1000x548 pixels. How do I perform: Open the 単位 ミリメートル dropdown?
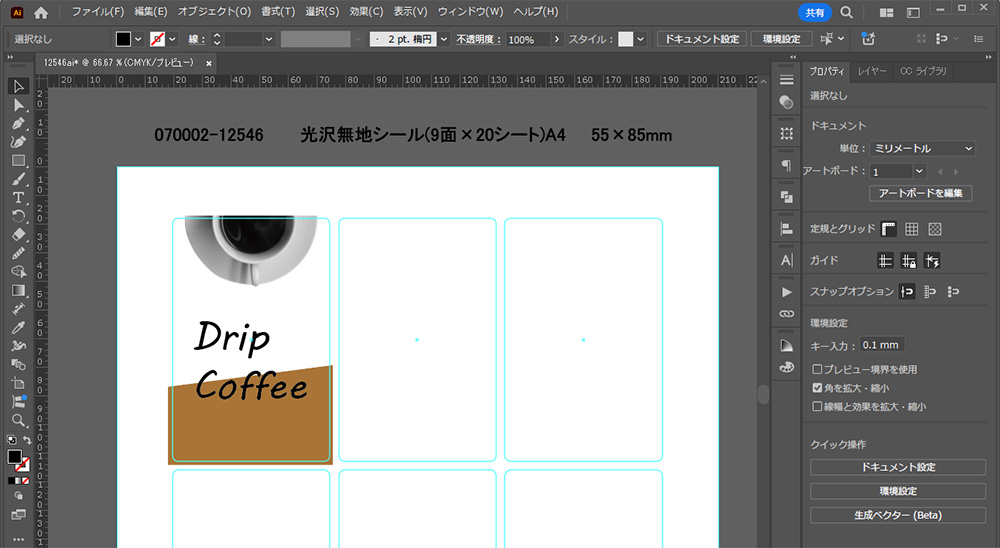[921, 148]
